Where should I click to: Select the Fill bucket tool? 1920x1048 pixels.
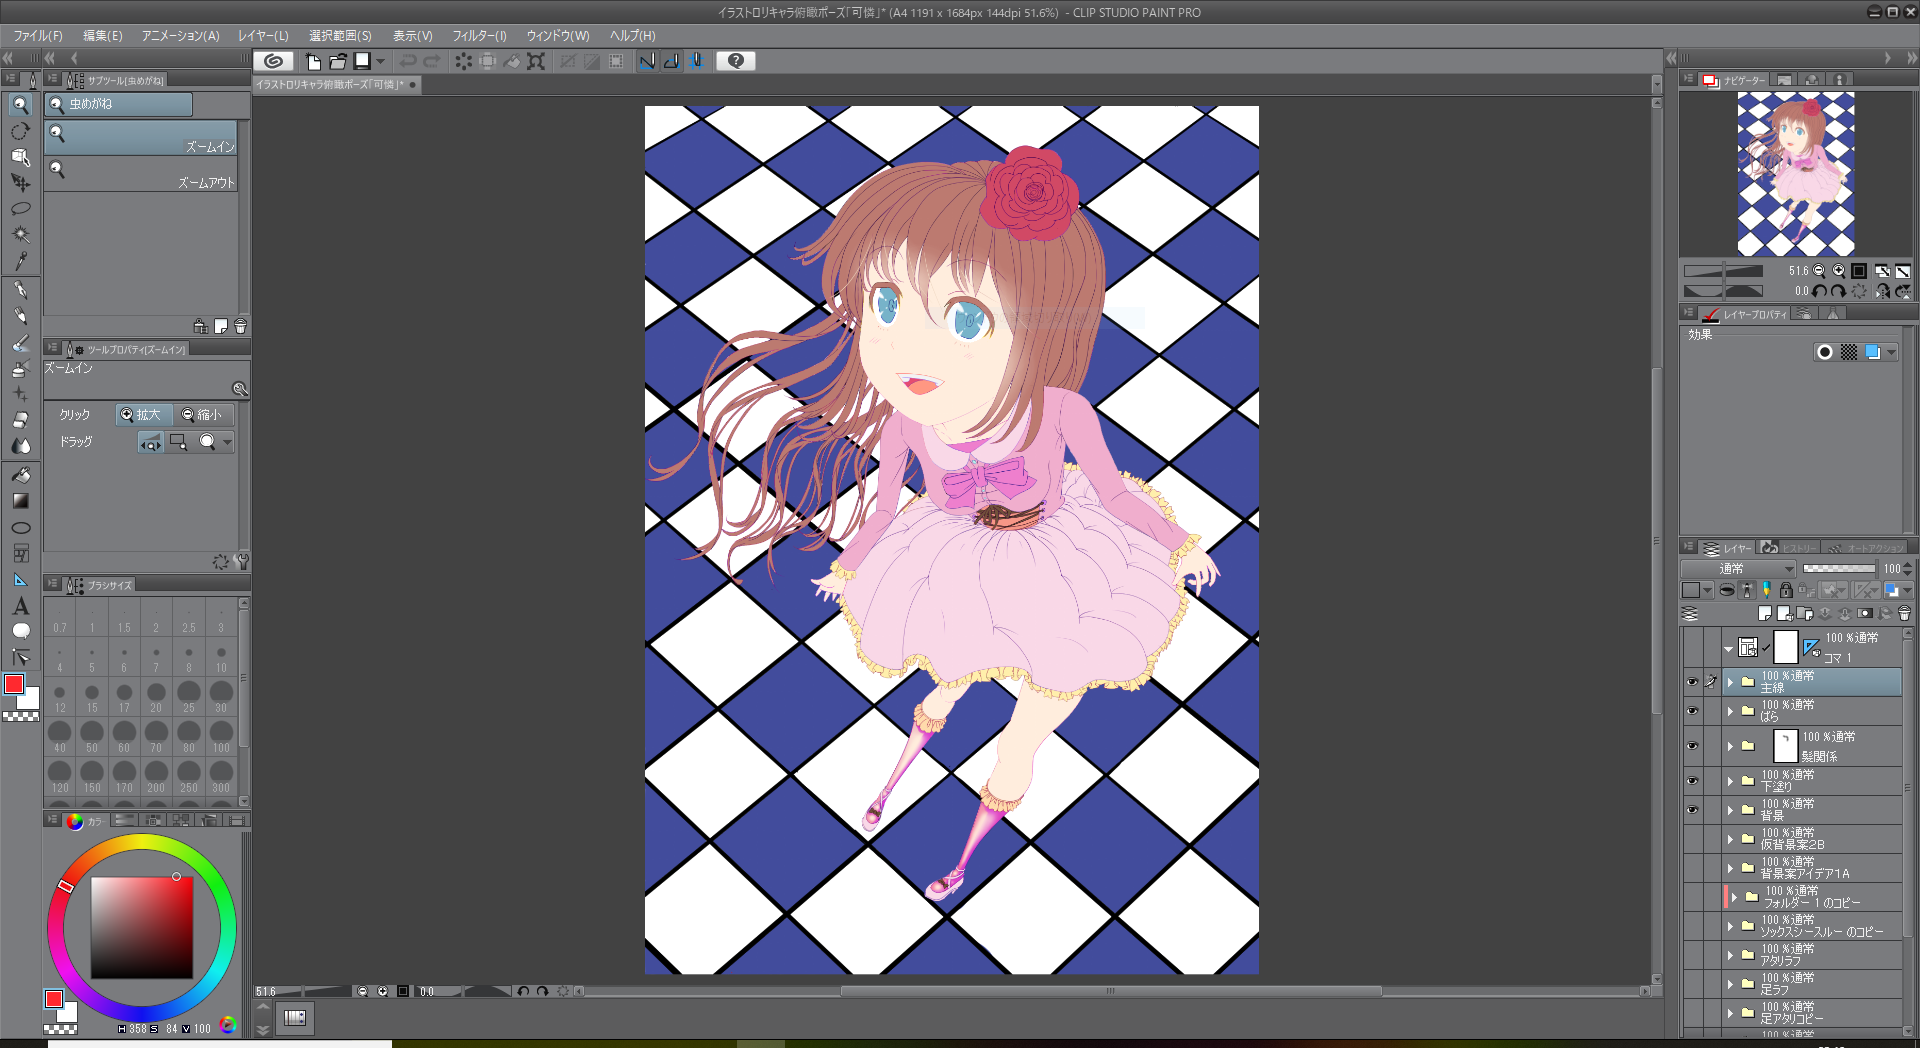[x=20, y=475]
